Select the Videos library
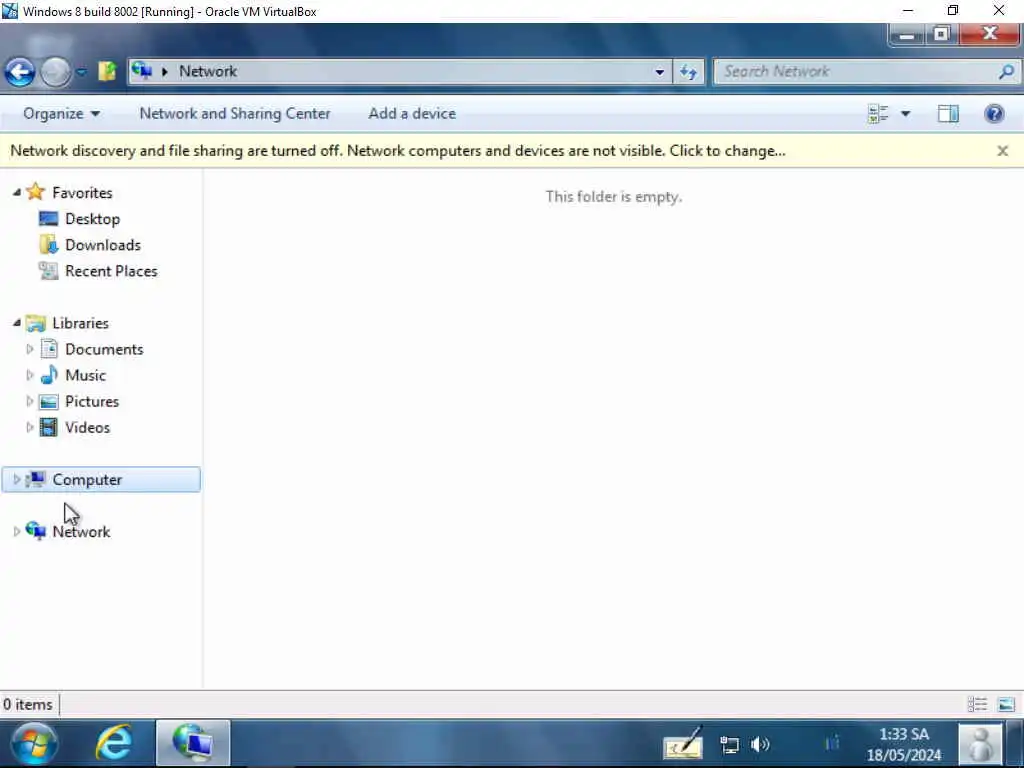The height and width of the screenshot is (768, 1024). click(88, 428)
